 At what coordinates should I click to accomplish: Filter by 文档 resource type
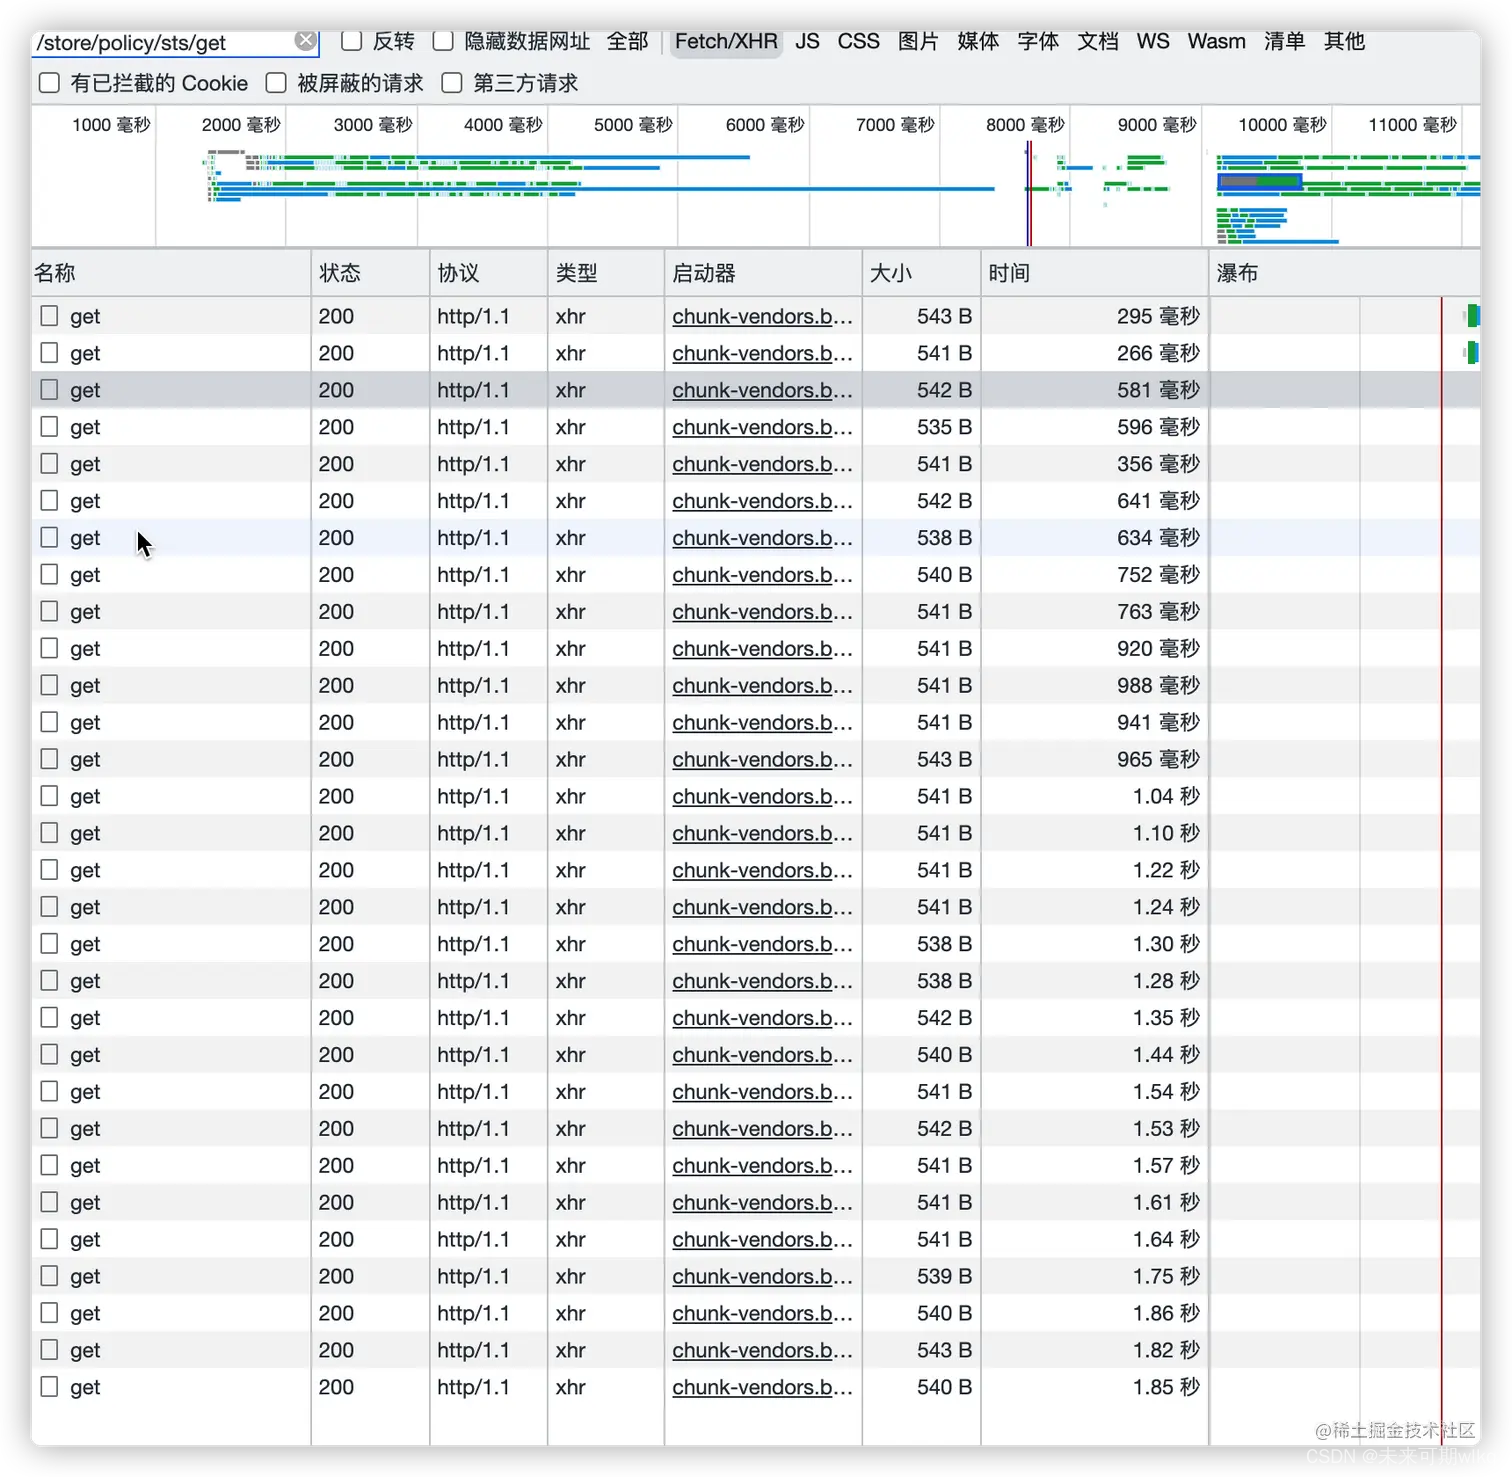point(1098,41)
